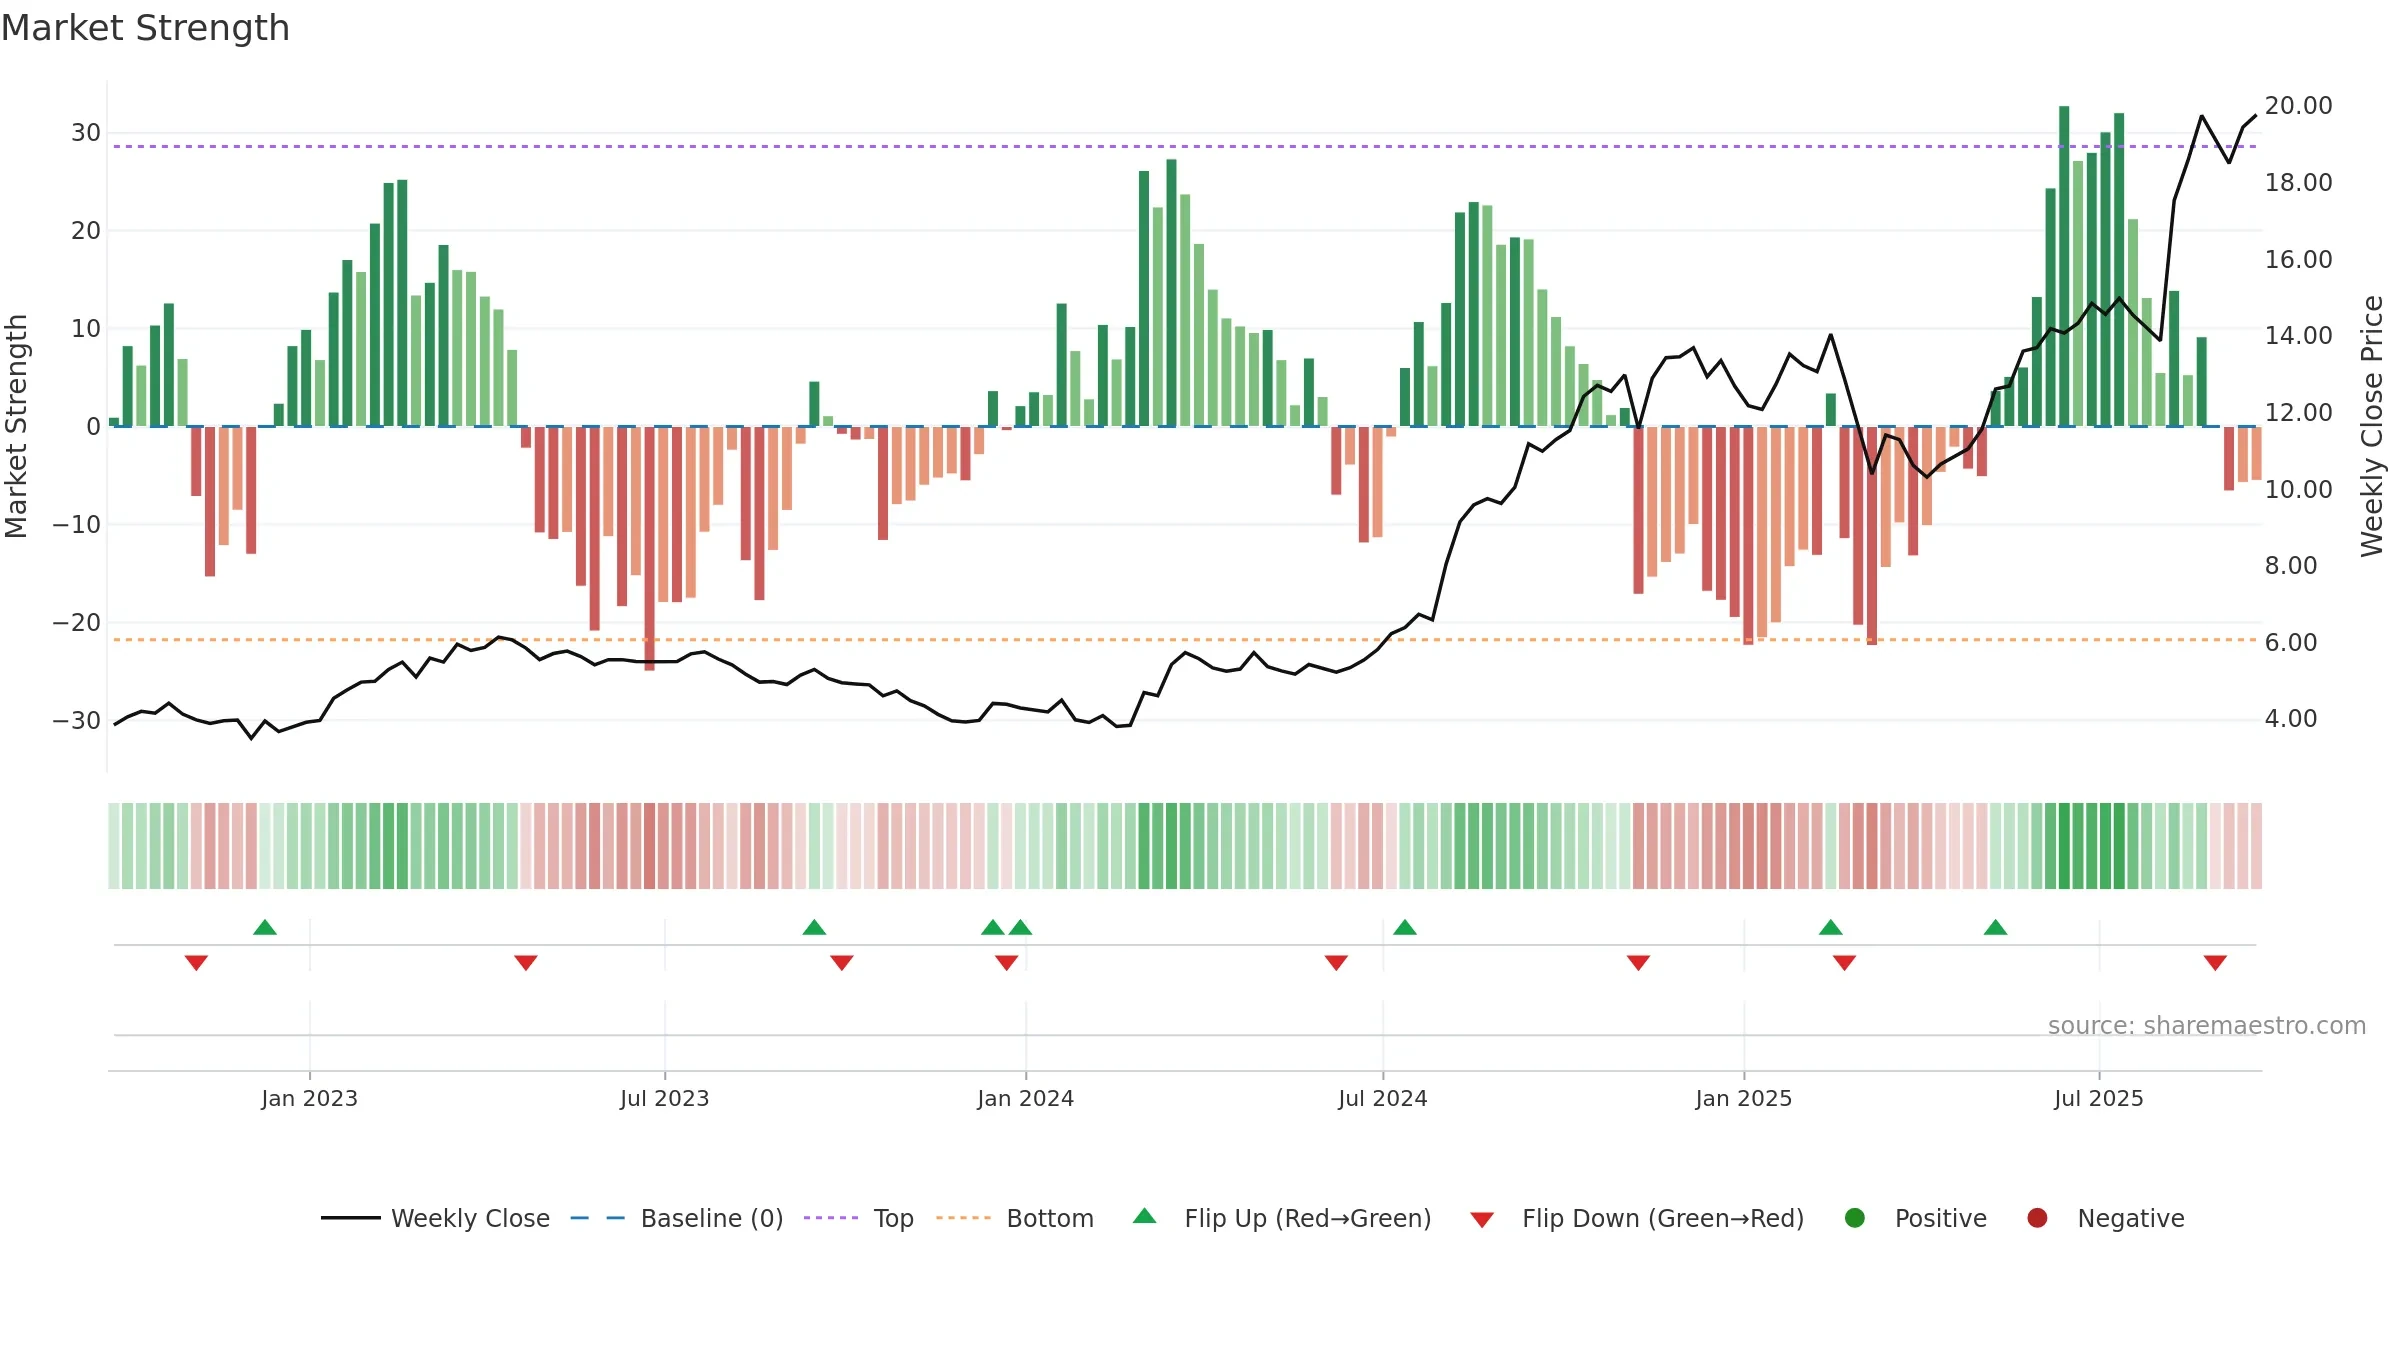Select the Flip Down marker around April 2023

526,963
